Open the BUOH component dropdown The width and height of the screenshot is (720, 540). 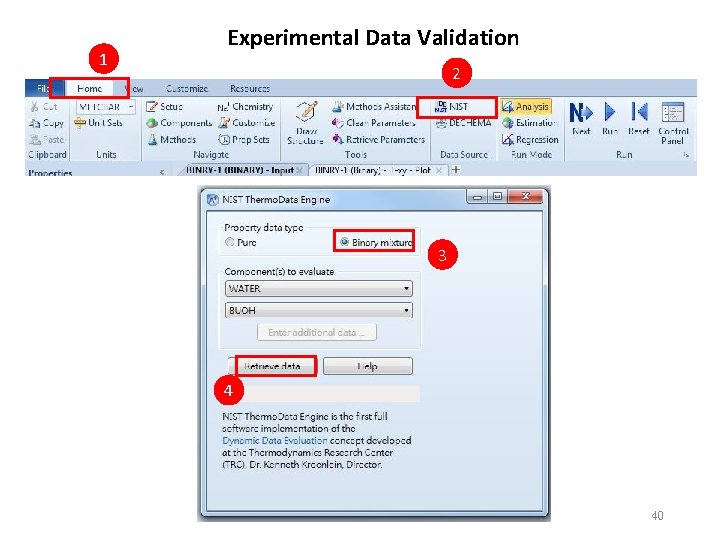319,310
